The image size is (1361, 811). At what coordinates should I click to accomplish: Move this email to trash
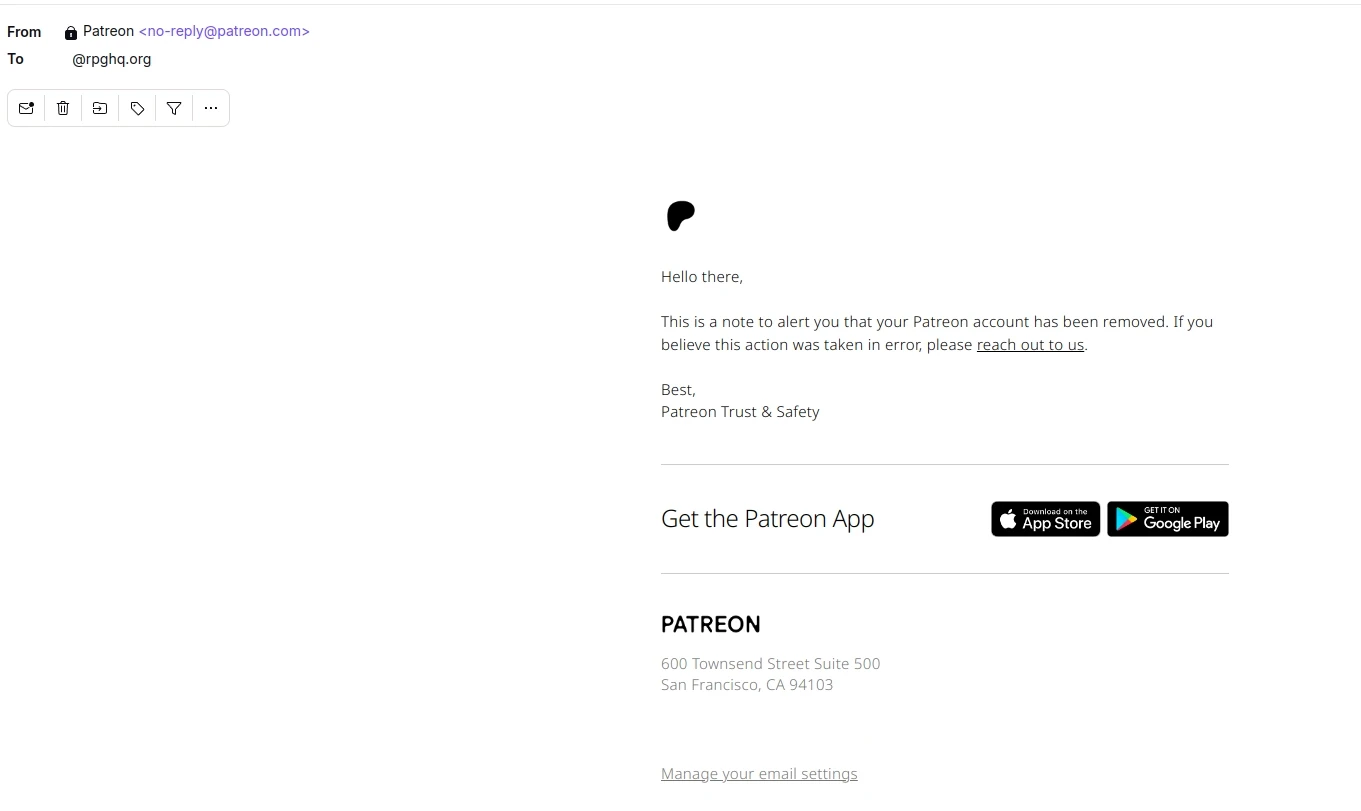point(63,108)
